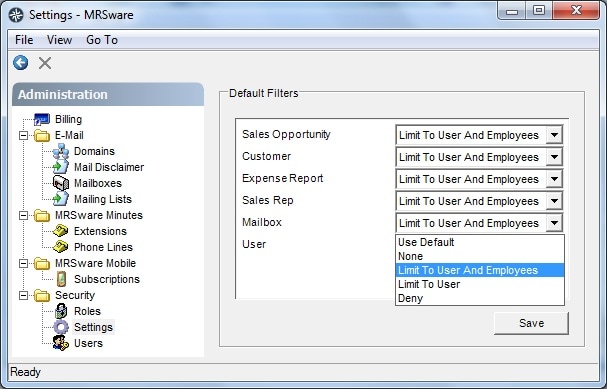Click the User row label
The image size is (607, 389).
pos(254,245)
